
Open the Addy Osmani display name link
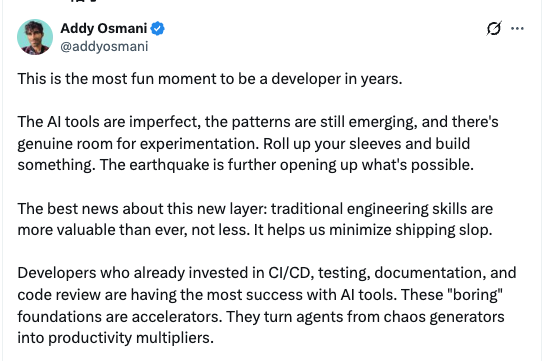(104, 28)
